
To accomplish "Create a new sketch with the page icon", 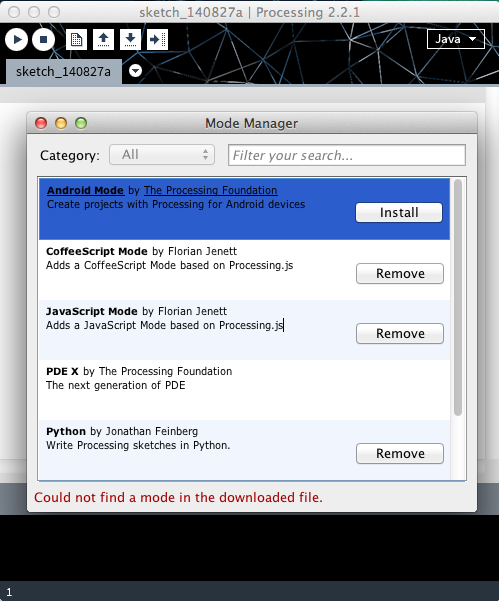I will (76, 39).
